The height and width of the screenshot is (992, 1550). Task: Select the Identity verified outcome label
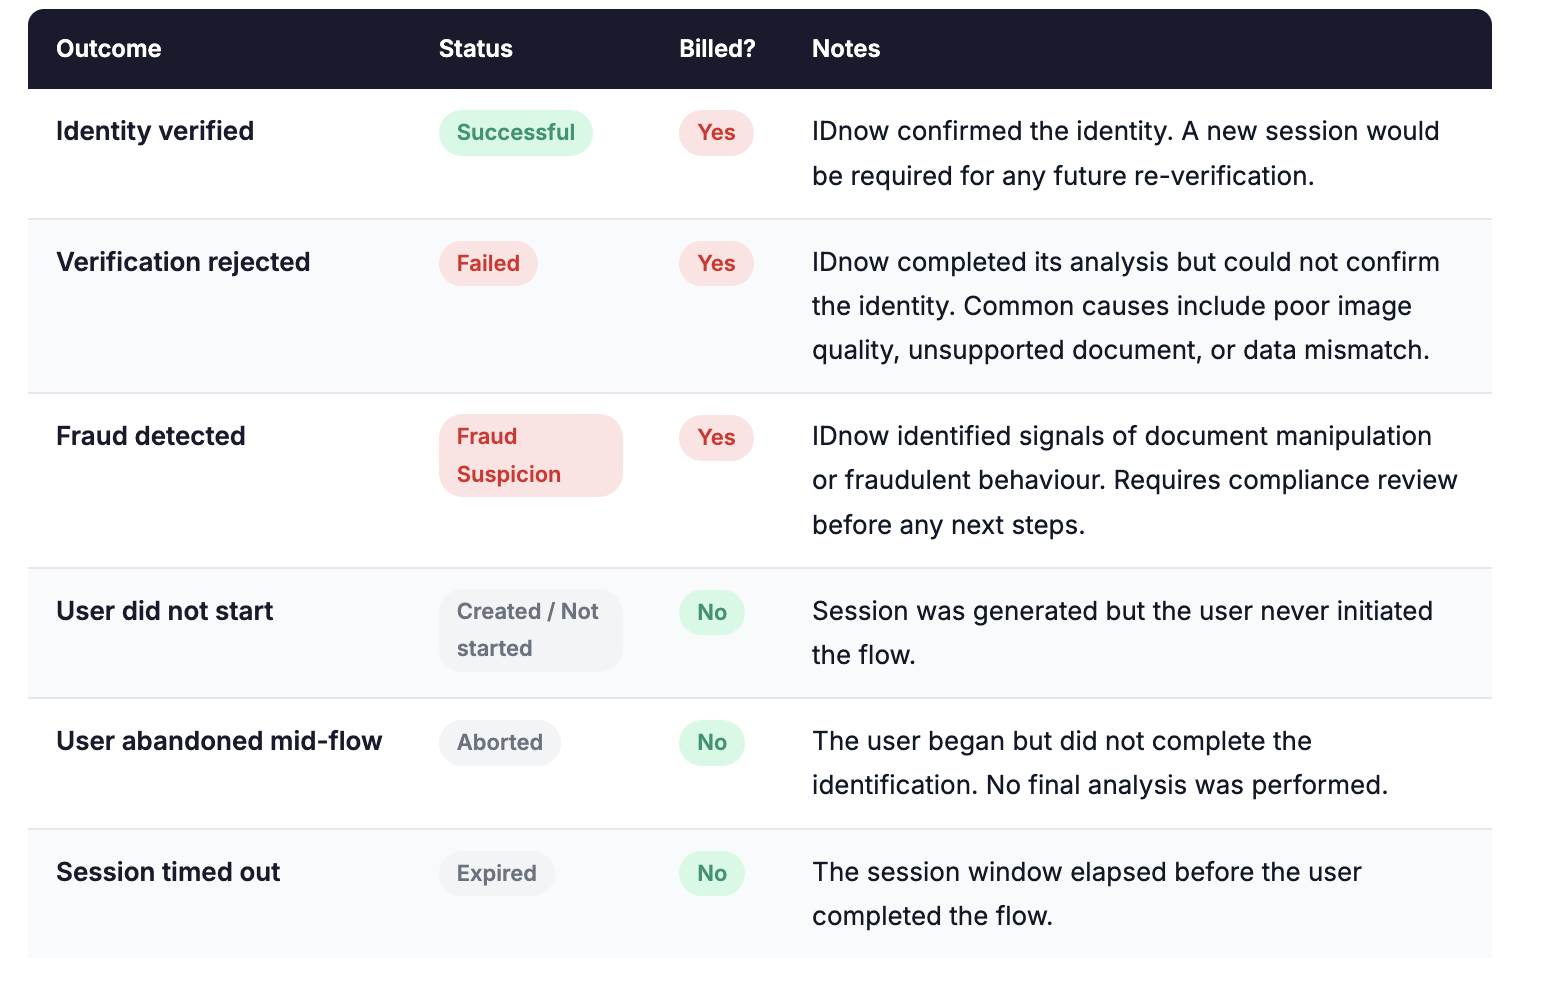coord(155,131)
